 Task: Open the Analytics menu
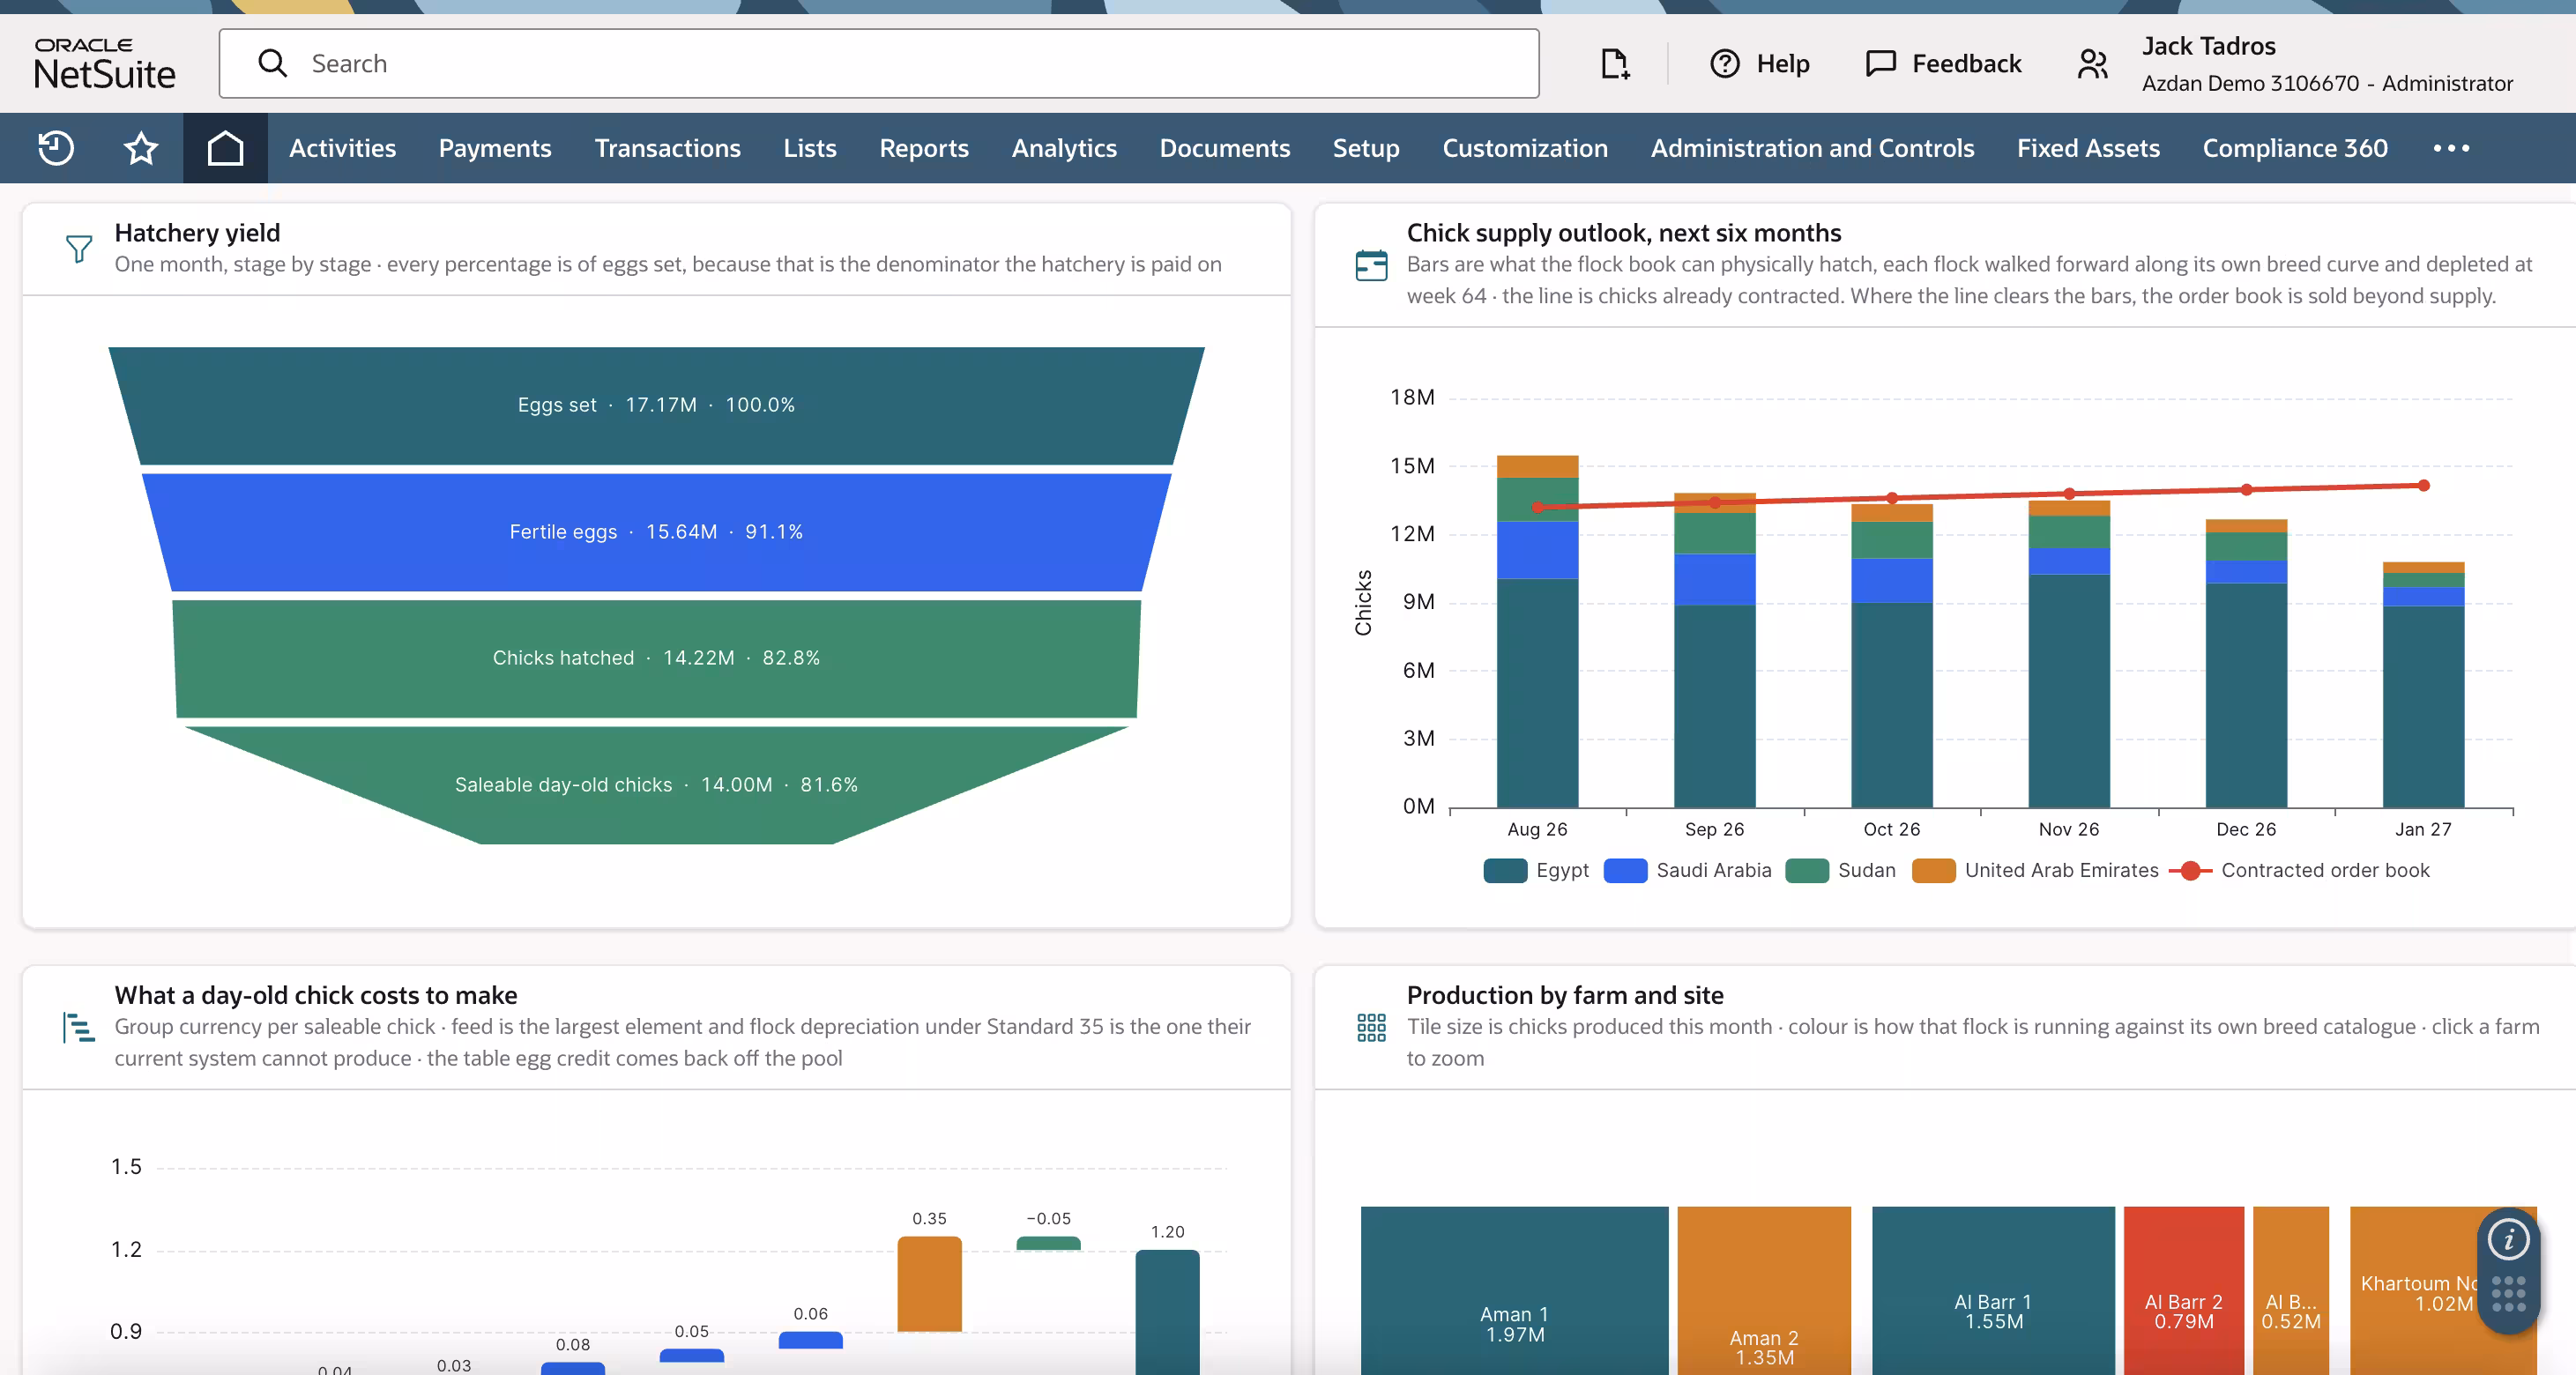(x=1064, y=148)
